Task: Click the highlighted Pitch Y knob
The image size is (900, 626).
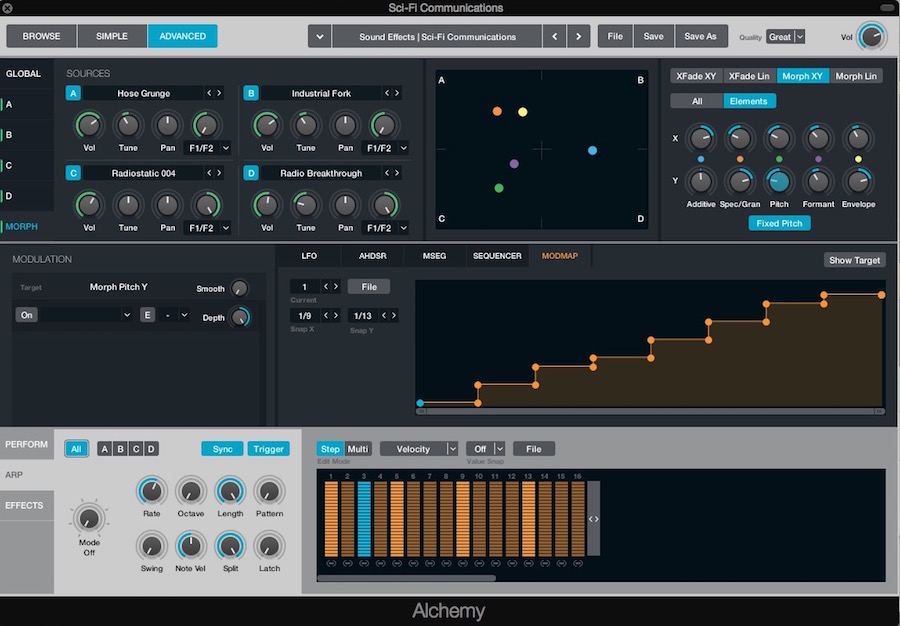Action: tap(779, 181)
